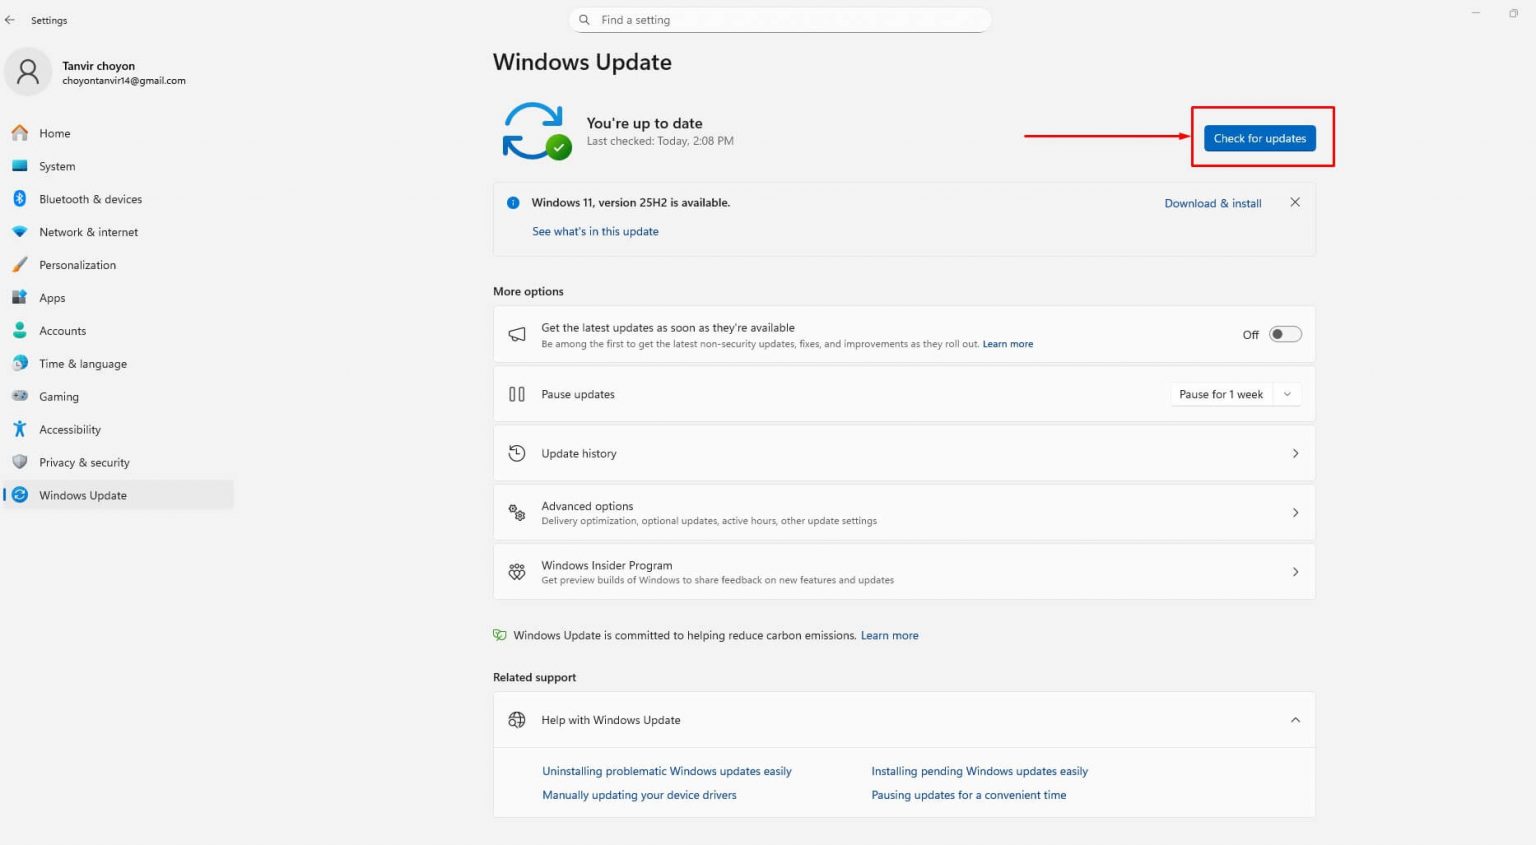
Task: Open Update history via its chevron
Action: click(1295, 454)
